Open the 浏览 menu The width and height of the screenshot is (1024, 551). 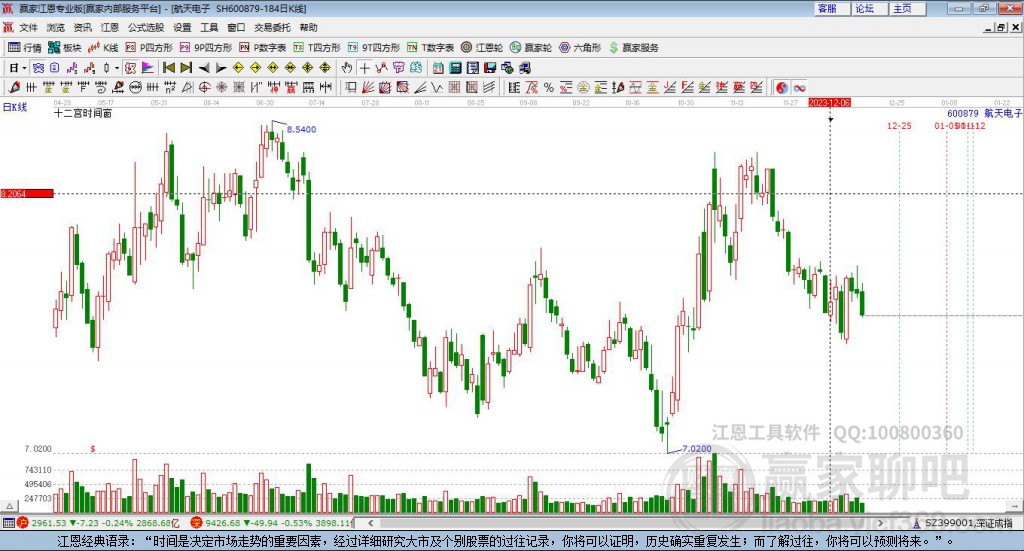coord(56,27)
